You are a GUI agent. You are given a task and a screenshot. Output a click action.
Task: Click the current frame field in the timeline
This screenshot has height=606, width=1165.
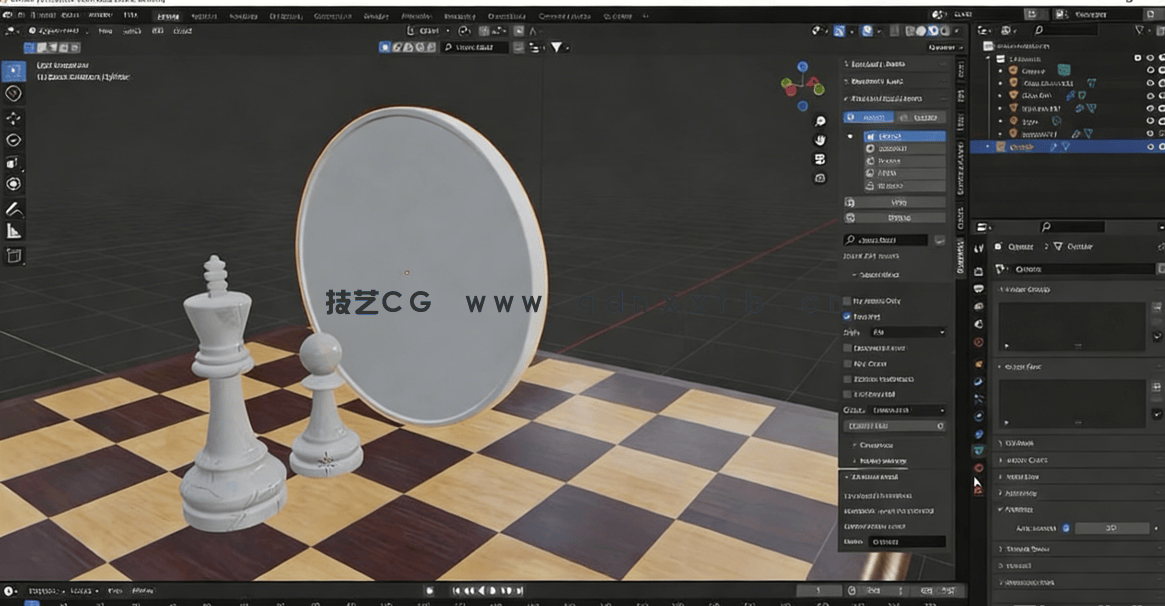[818, 591]
